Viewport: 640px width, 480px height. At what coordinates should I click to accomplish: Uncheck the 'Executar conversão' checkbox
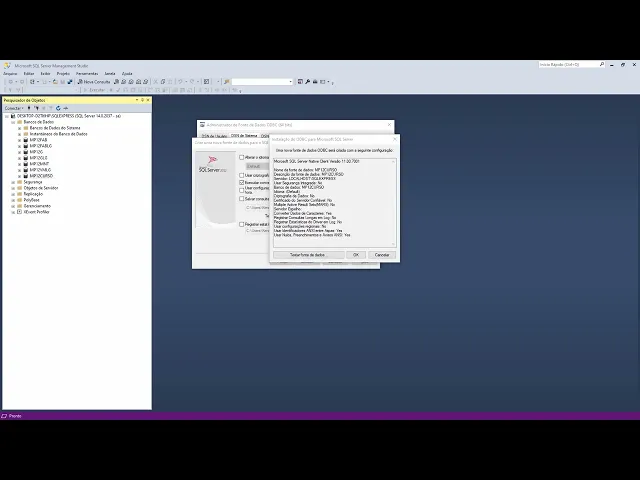coord(242,182)
